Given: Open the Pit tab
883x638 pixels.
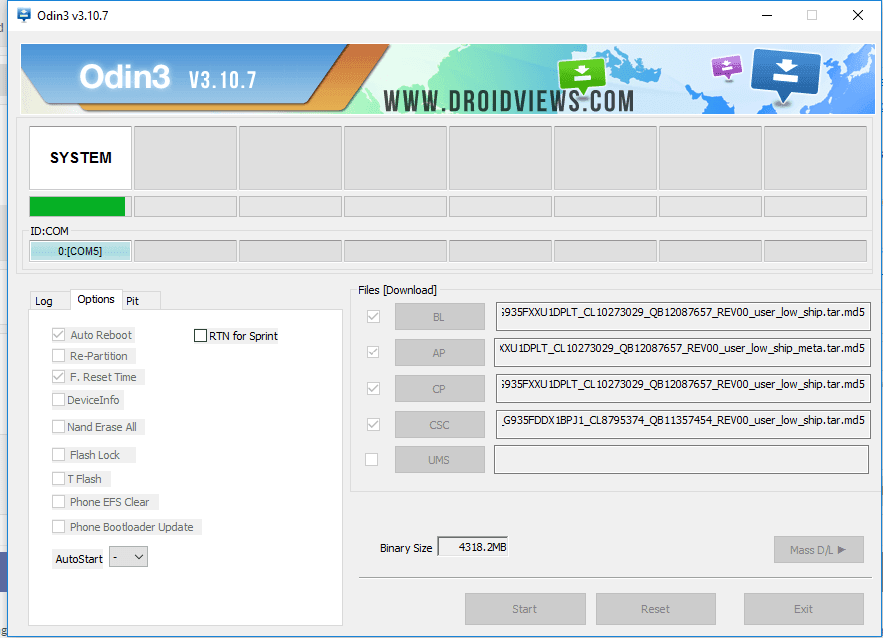Looking at the screenshot, I should 133,301.
